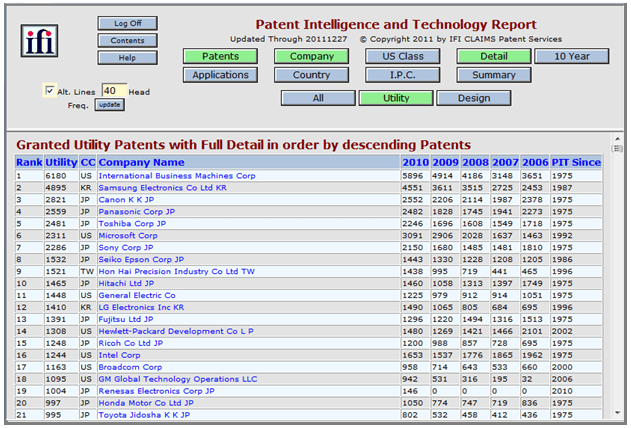Open Samsung Electronics Co Ltd KR link
The width and height of the screenshot is (631, 428).
[x=163, y=188]
